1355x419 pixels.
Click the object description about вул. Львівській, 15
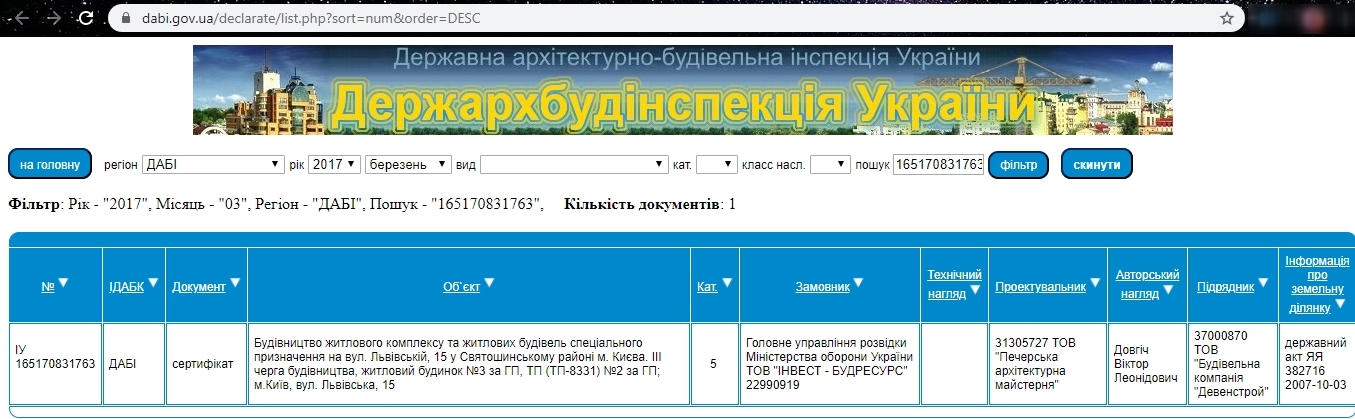pyautogui.click(x=468, y=364)
